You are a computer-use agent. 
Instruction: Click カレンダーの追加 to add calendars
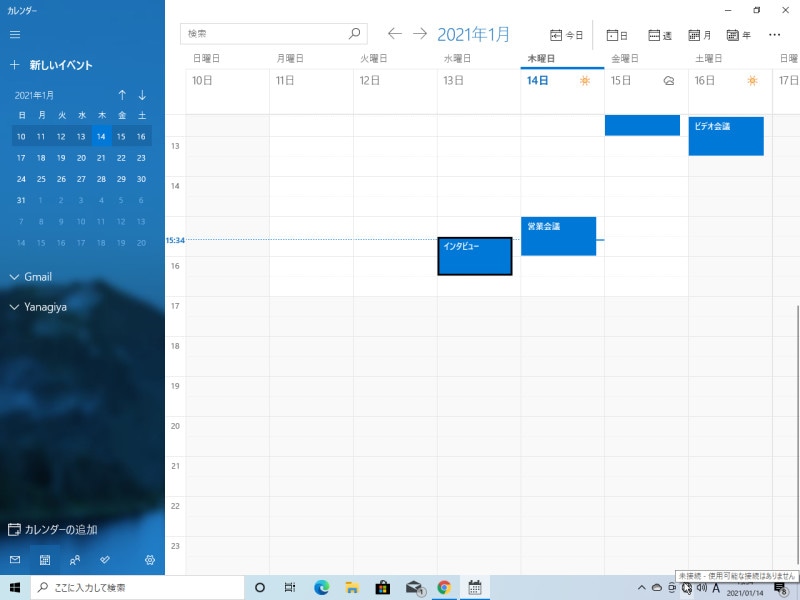pos(53,530)
